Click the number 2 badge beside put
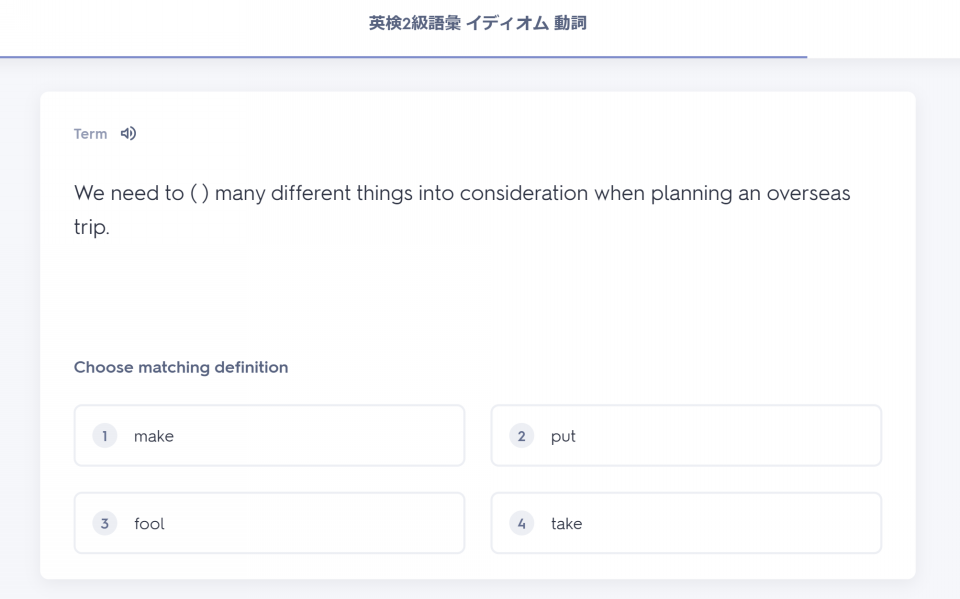Image resolution: width=960 pixels, height=599 pixels. pos(522,436)
